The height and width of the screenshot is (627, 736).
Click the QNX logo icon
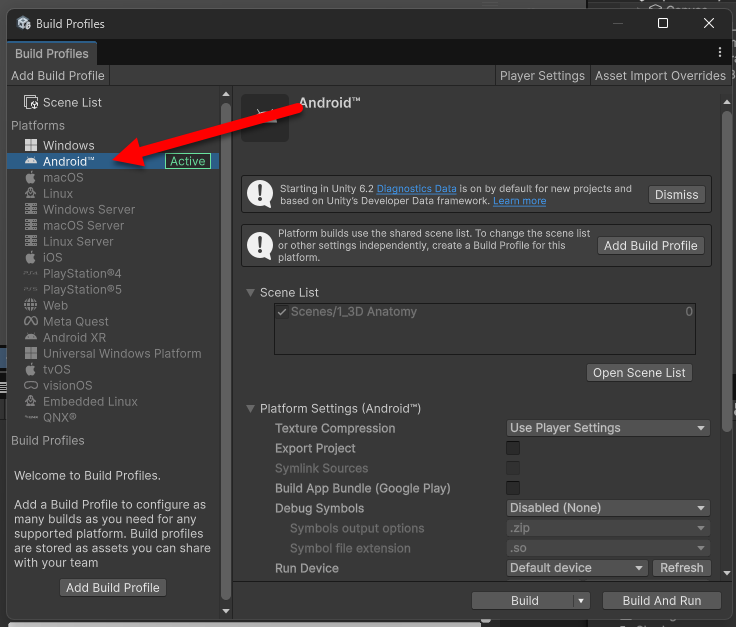pyautogui.click(x=31, y=417)
